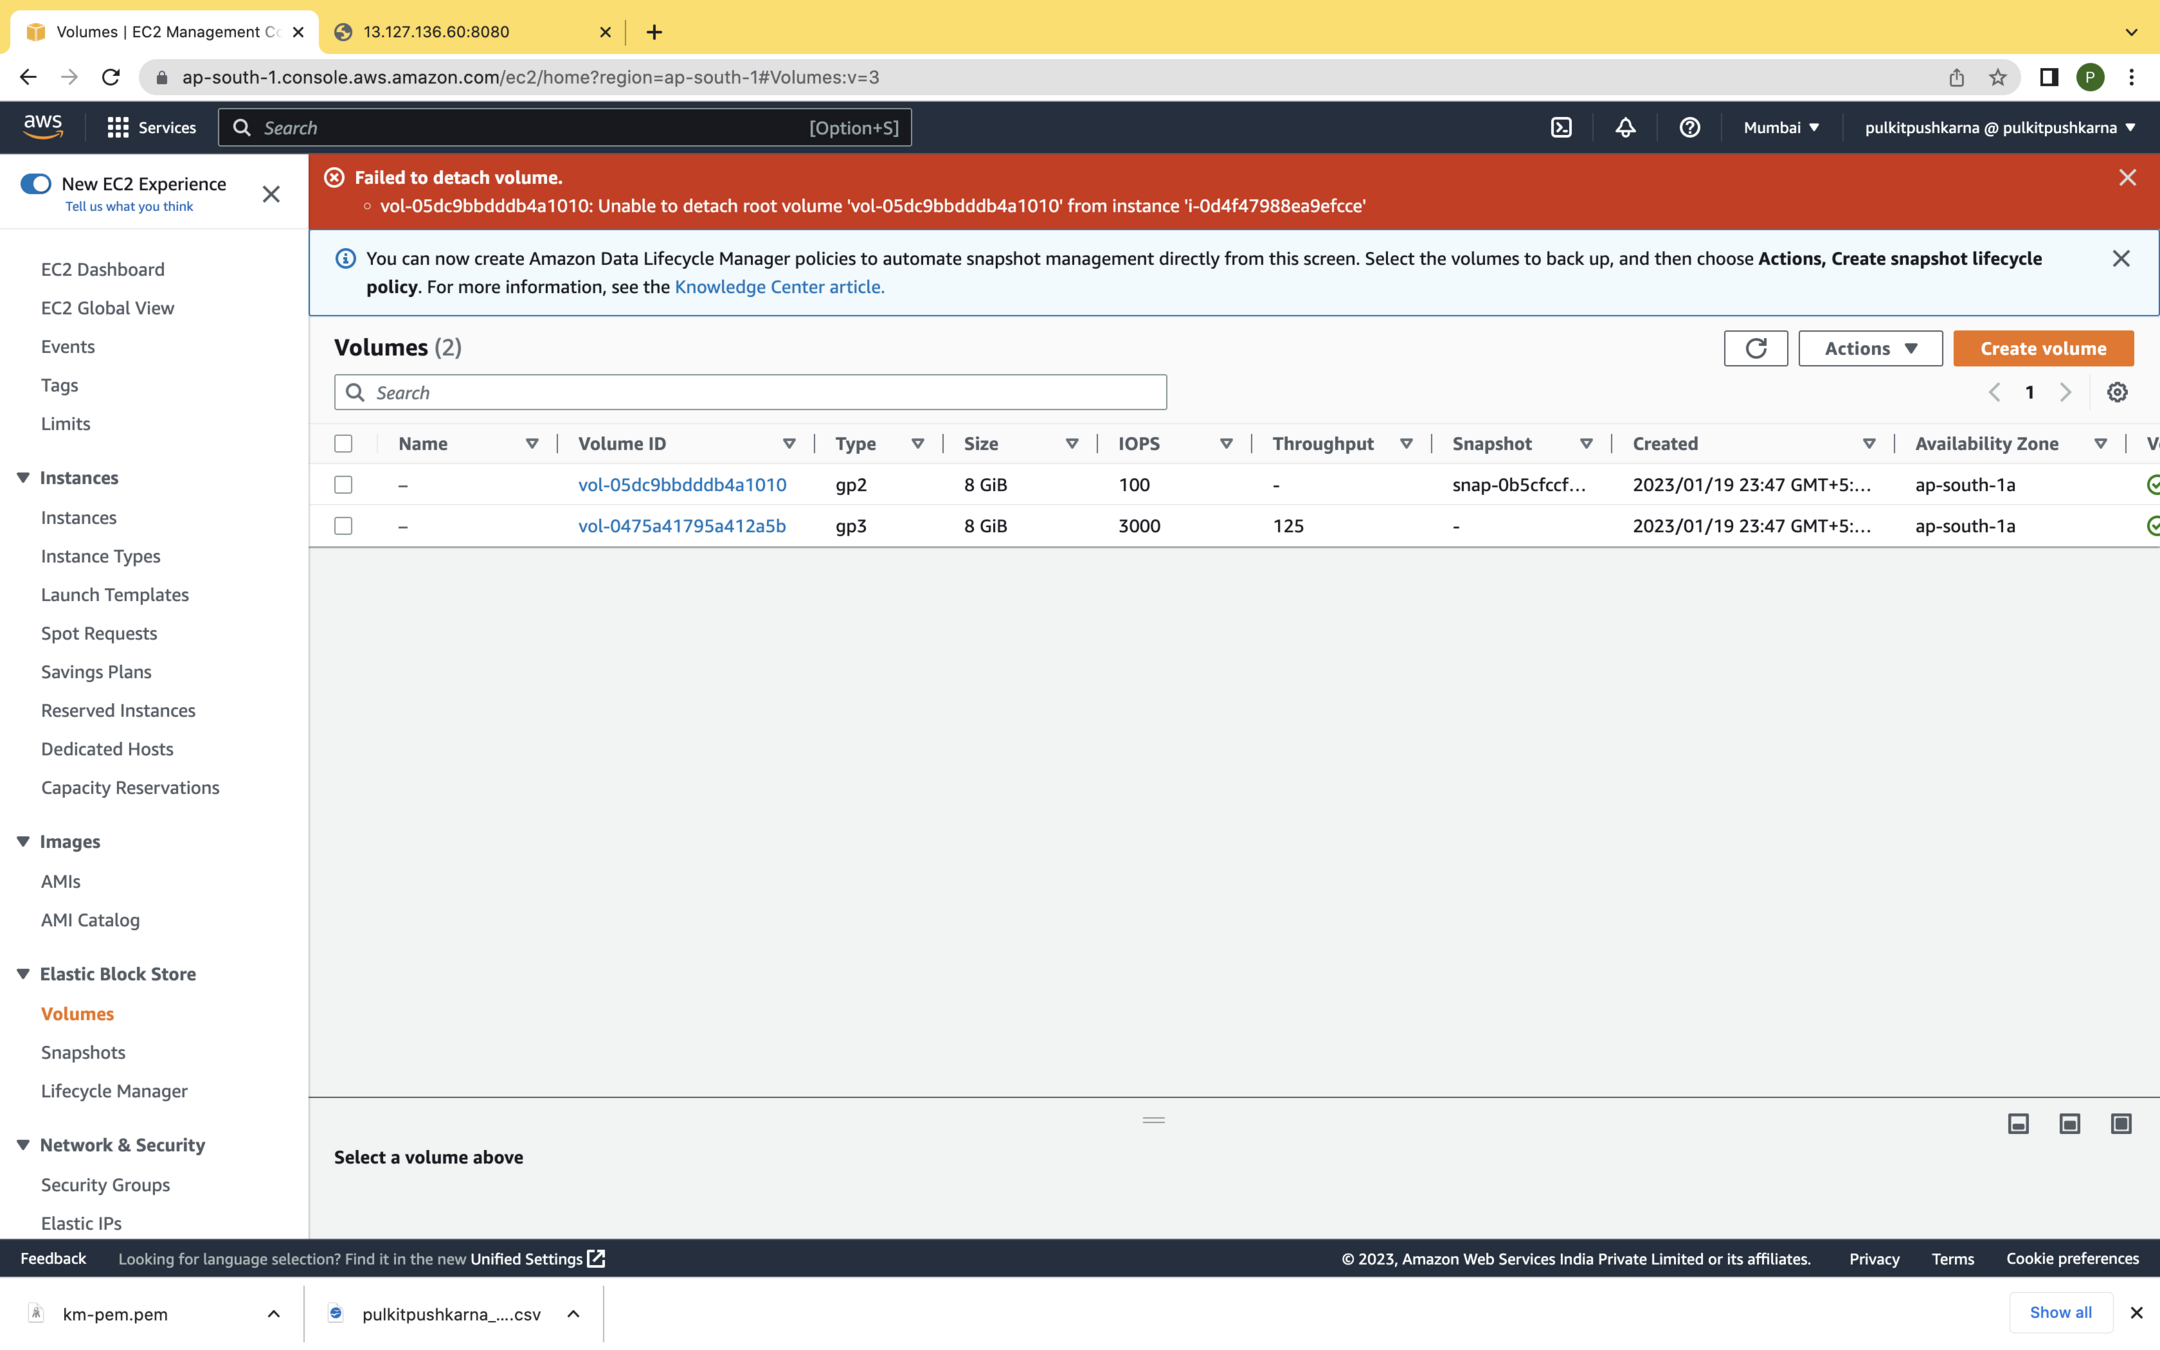Maximize the details split panel icon
The height and width of the screenshot is (1350, 2160).
click(2120, 1124)
